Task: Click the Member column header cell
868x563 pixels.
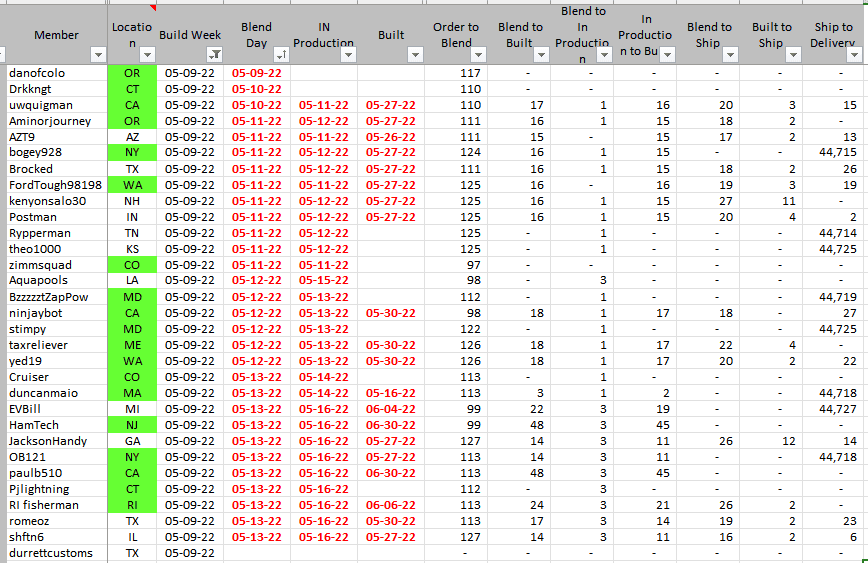Action: click(x=56, y=34)
